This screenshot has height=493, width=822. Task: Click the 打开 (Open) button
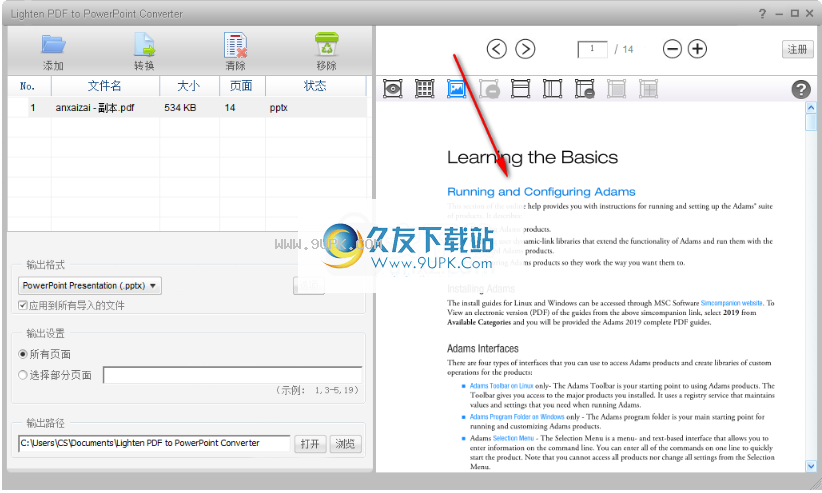(x=310, y=444)
